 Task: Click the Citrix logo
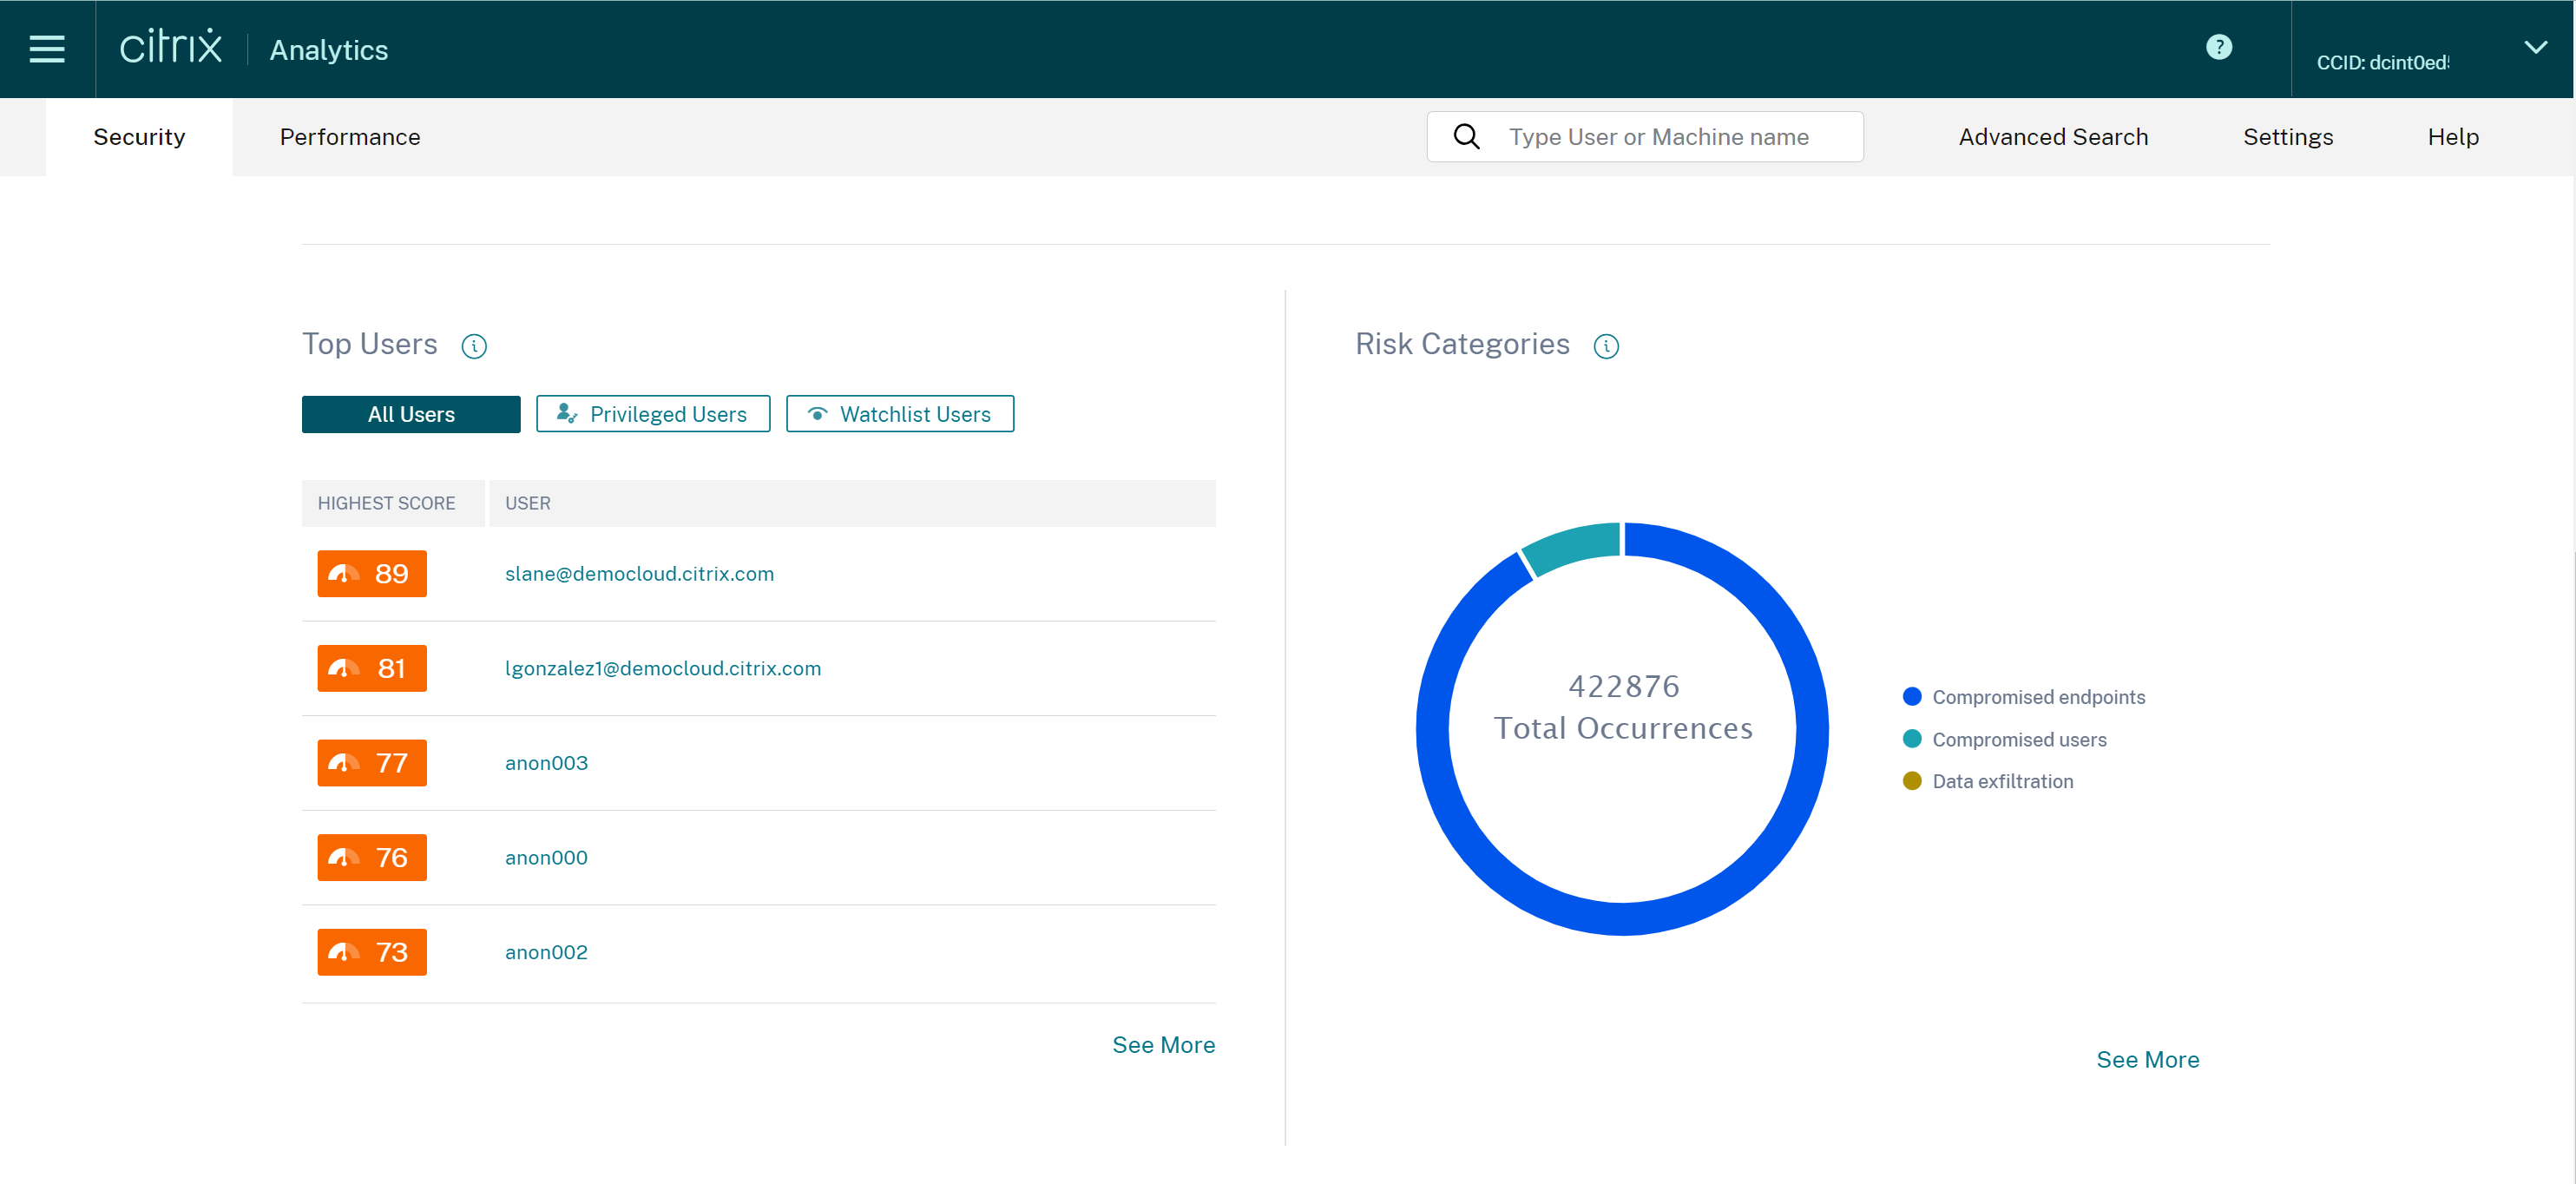(x=171, y=47)
